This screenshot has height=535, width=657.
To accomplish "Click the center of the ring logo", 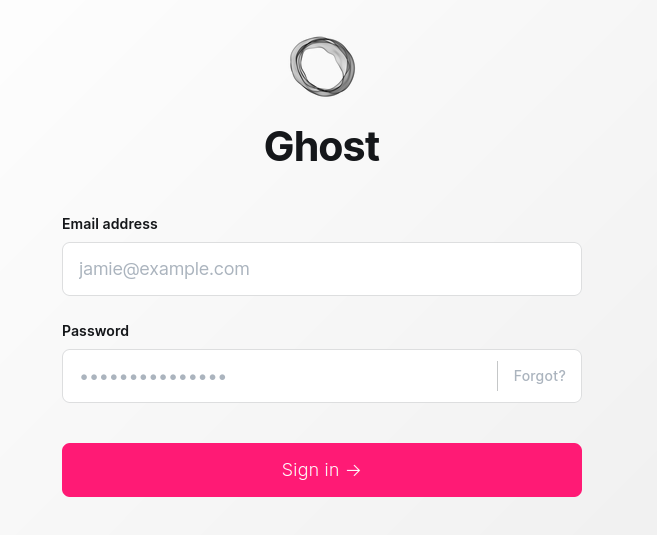I will (322, 66).
